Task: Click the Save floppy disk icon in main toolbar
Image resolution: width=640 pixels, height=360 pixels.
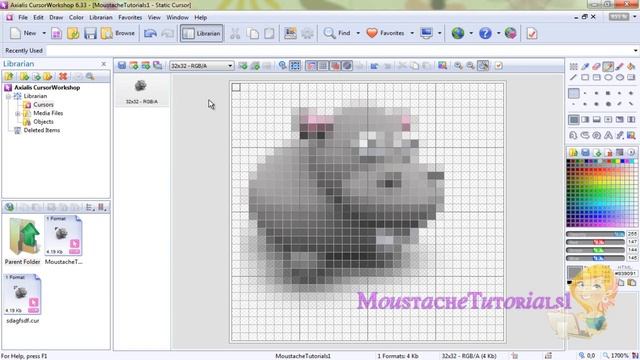Action: click(90, 33)
